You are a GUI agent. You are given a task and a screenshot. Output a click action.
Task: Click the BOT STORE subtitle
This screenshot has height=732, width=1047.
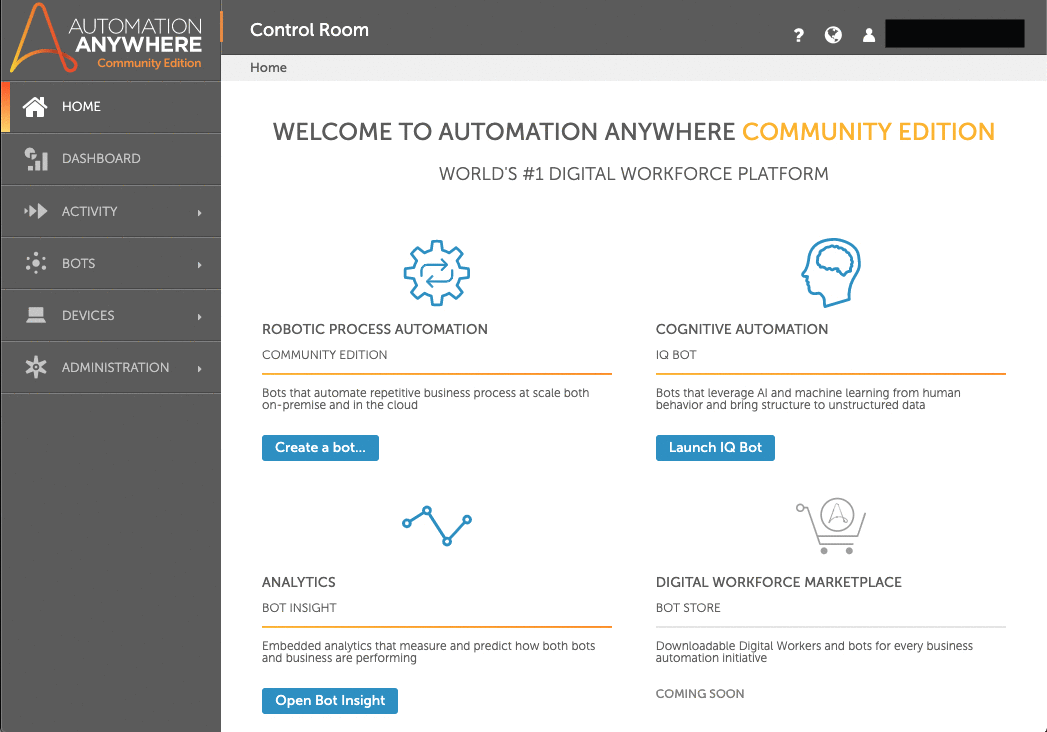tap(688, 608)
